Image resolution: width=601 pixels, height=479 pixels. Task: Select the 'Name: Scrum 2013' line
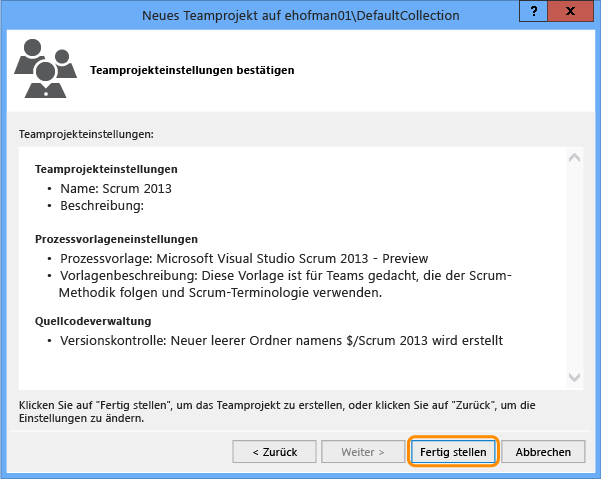116,189
